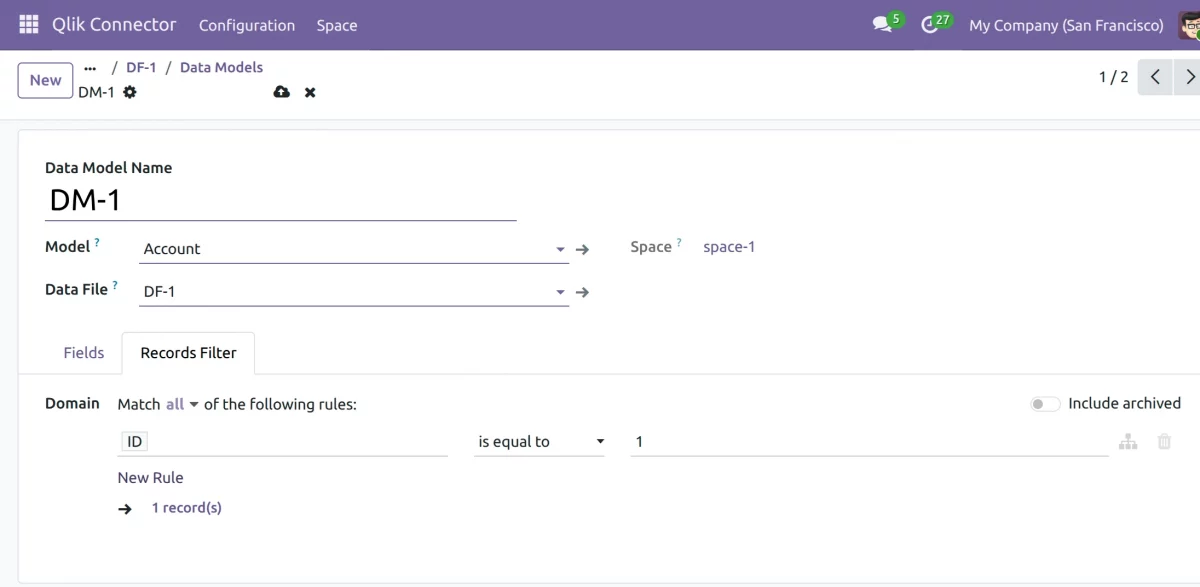Discard changes with the X icon

310,92
